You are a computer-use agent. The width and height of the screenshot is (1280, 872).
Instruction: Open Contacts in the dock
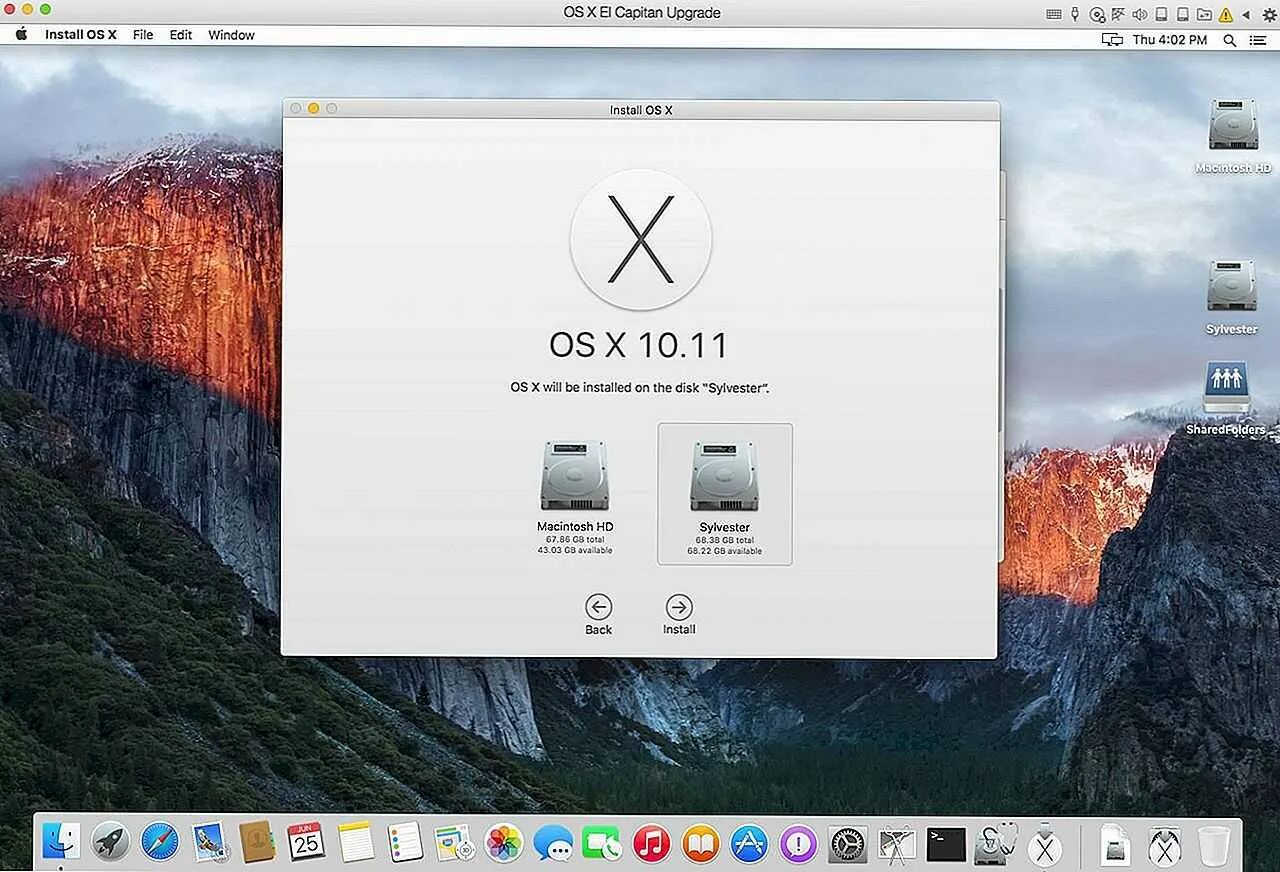(x=257, y=842)
